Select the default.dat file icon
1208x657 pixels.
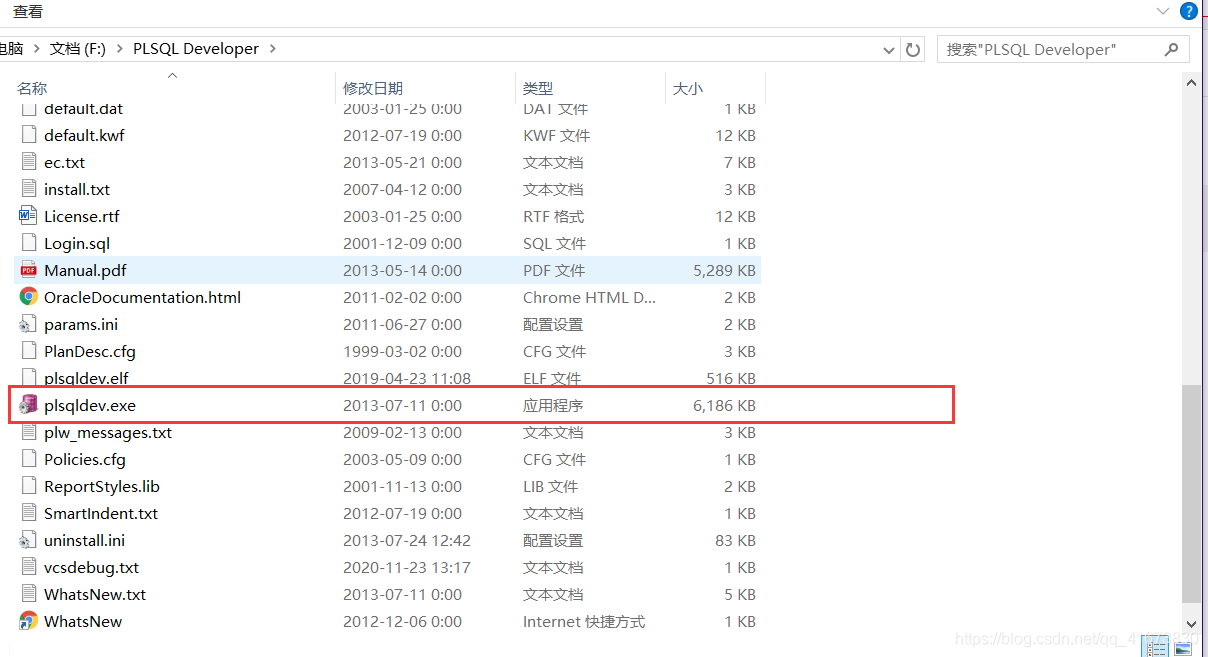point(28,108)
